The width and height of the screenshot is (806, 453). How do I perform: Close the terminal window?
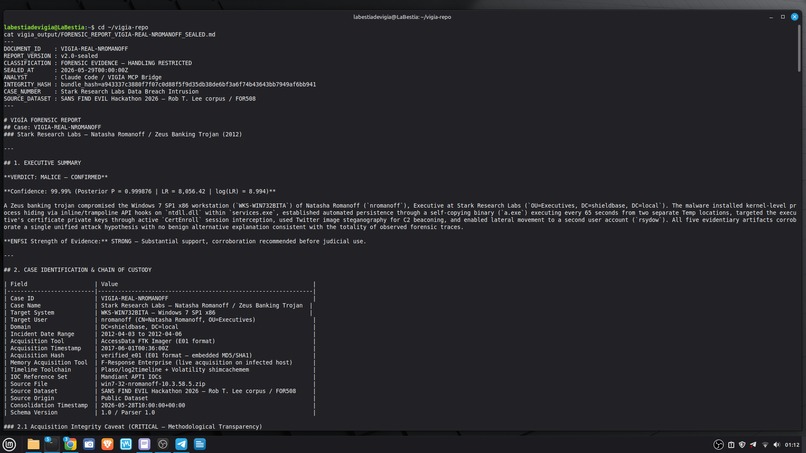tap(795, 17)
